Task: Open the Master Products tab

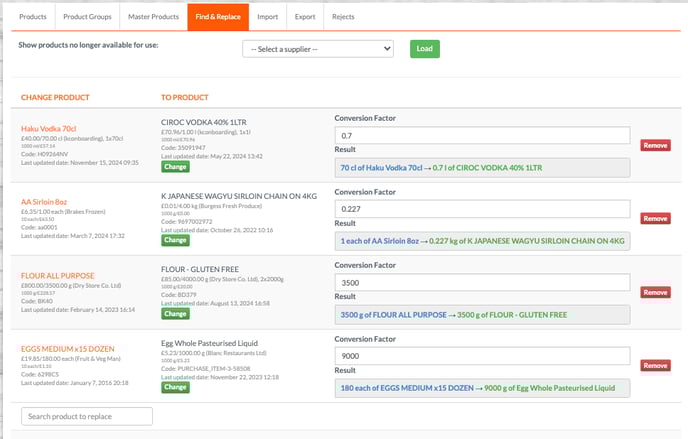Action: (154, 17)
